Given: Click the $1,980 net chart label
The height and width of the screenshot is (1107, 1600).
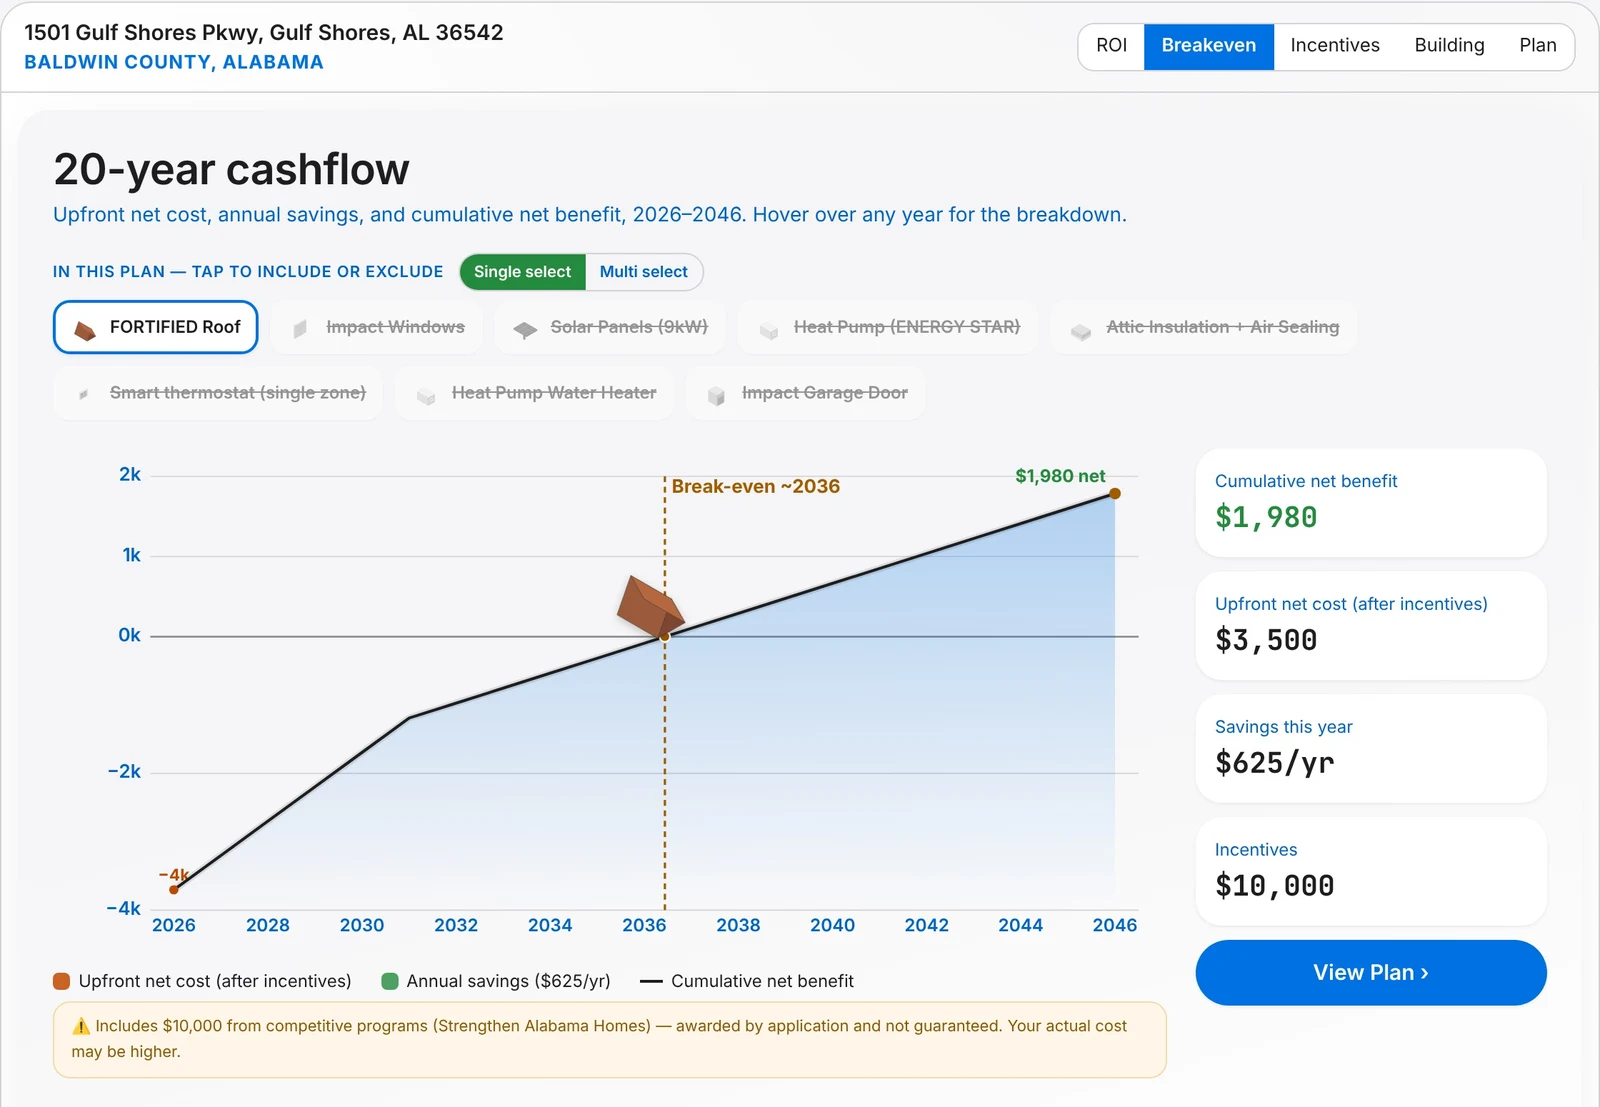Looking at the screenshot, I should coord(1060,476).
